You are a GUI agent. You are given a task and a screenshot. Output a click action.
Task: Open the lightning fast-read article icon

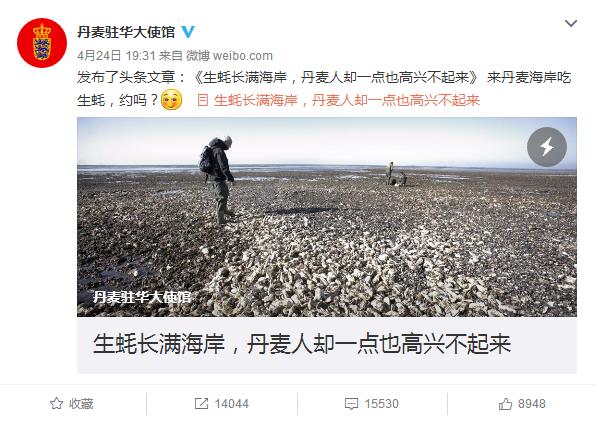pos(547,147)
